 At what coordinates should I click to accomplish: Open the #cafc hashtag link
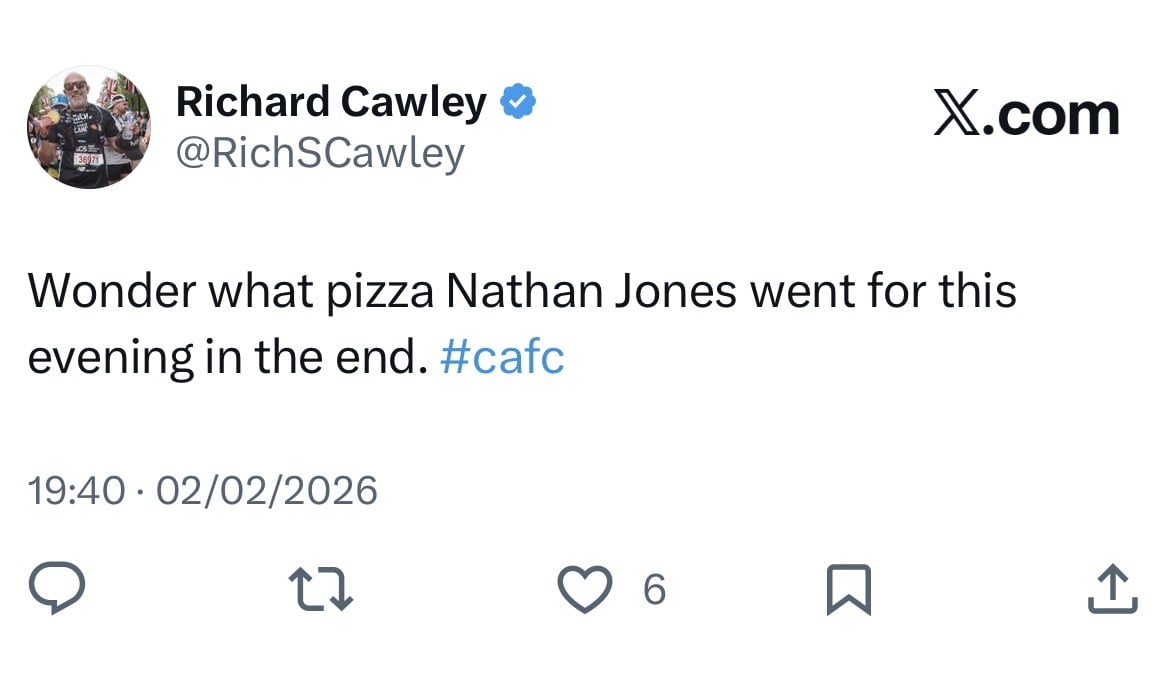502,357
